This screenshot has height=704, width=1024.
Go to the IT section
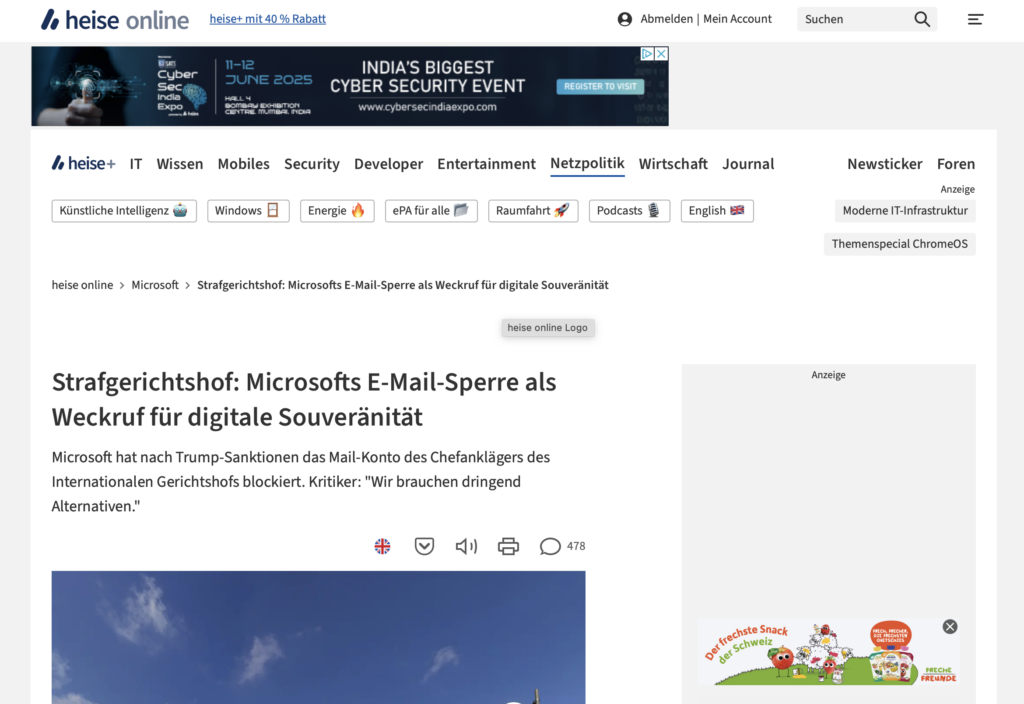tap(136, 164)
